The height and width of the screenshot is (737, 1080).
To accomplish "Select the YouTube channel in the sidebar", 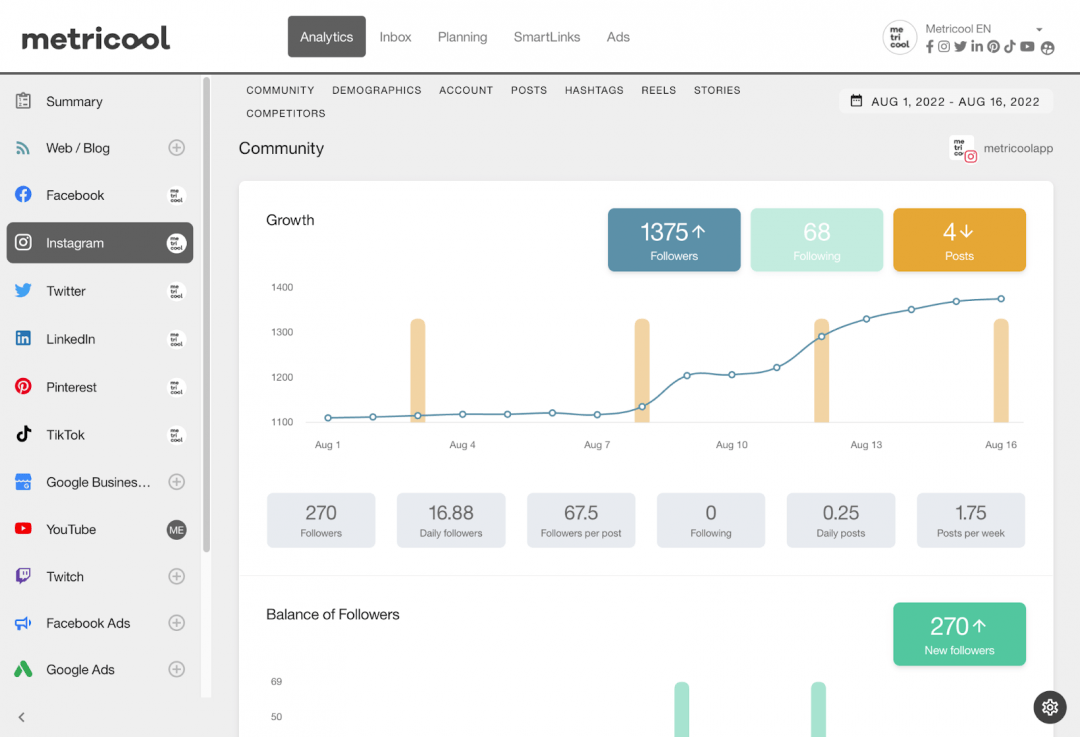I will click(70, 529).
